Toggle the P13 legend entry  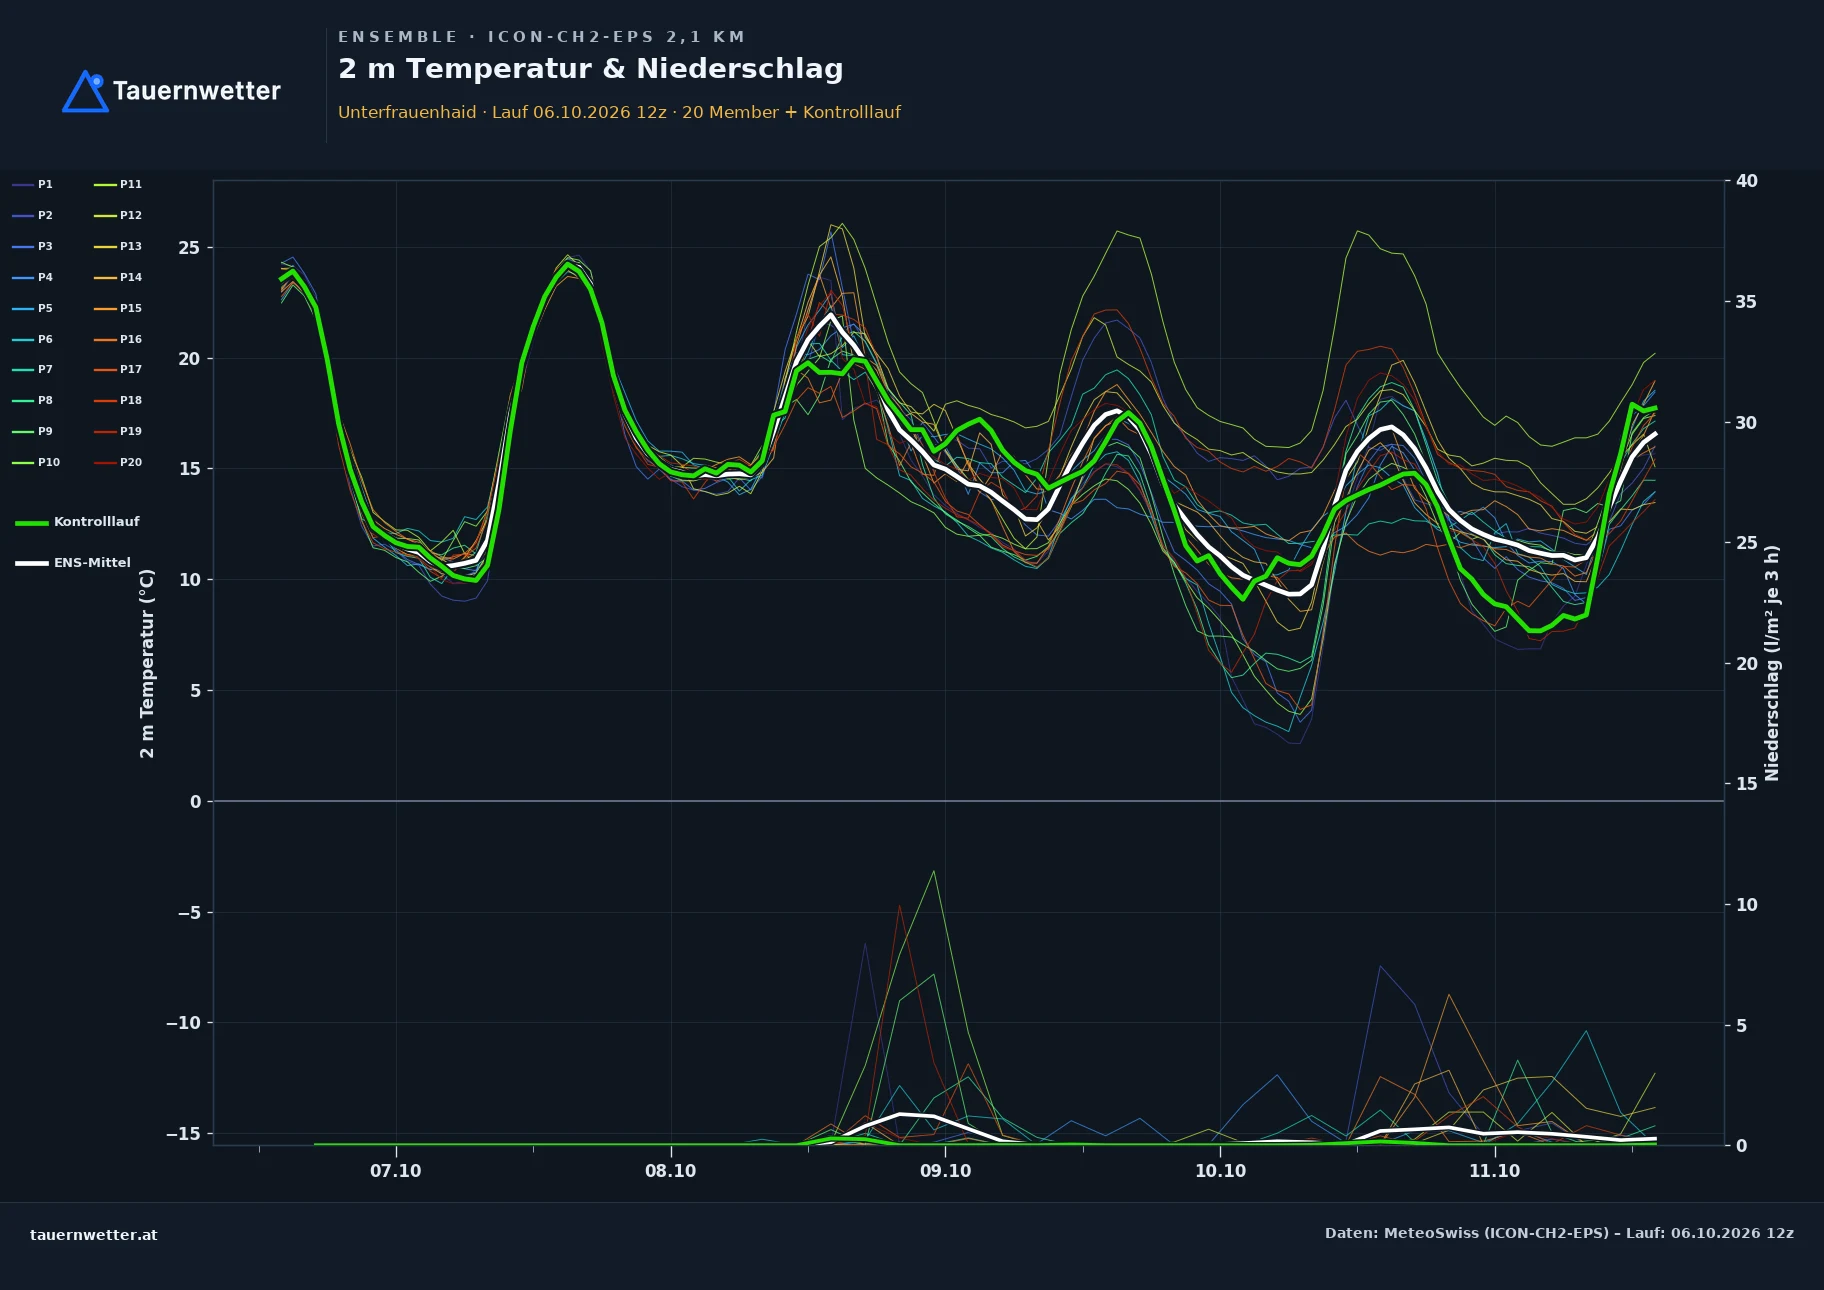click(118, 246)
